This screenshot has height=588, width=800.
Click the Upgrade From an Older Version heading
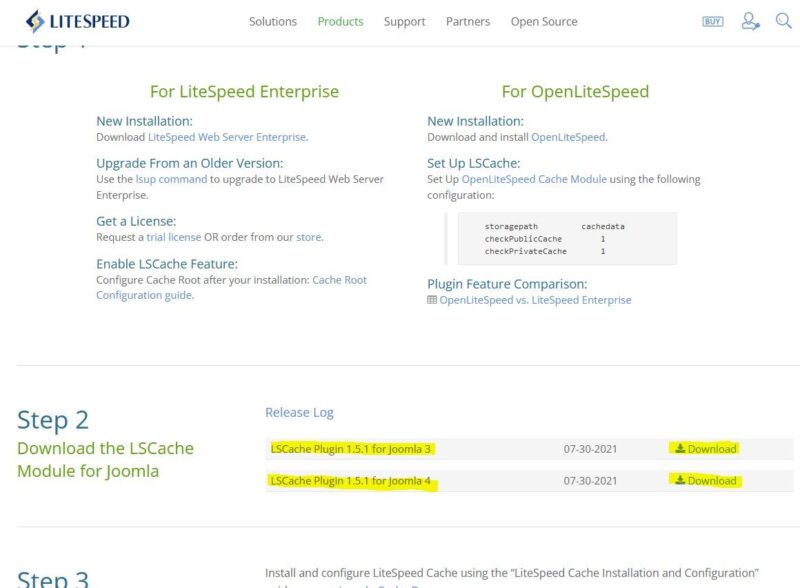coord(189,163)
